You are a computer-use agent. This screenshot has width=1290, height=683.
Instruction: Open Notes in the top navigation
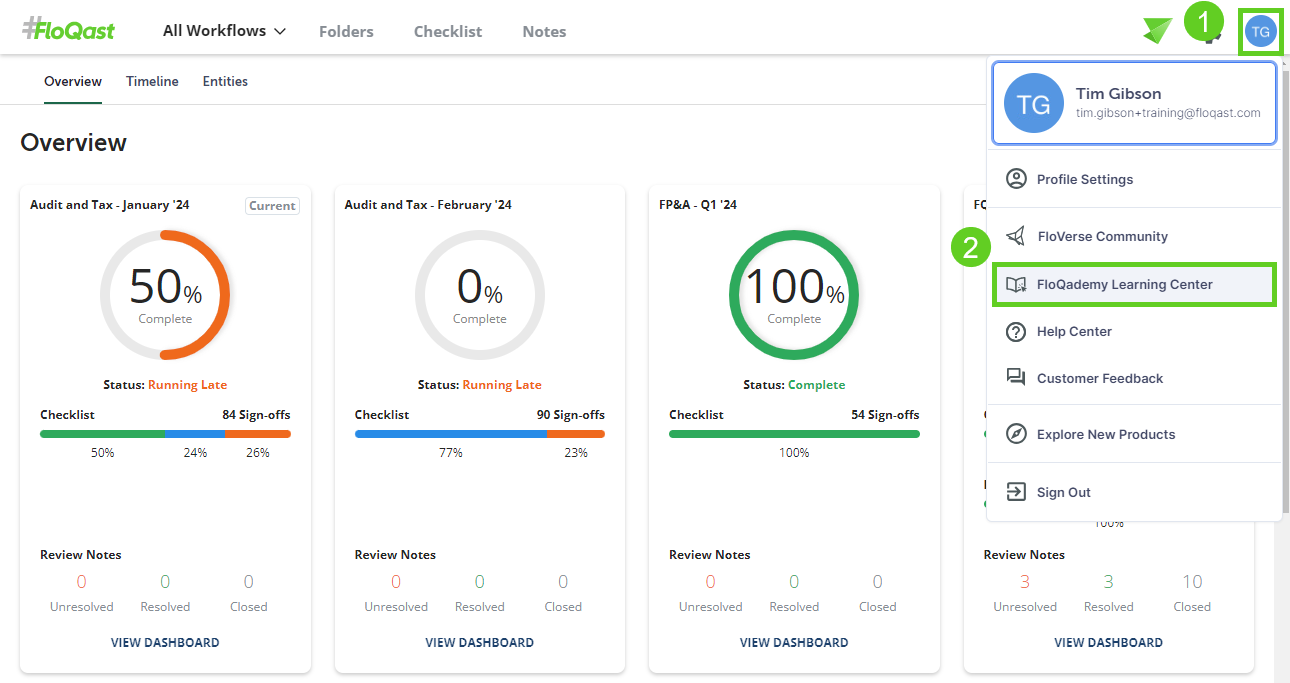pos(544,32)
